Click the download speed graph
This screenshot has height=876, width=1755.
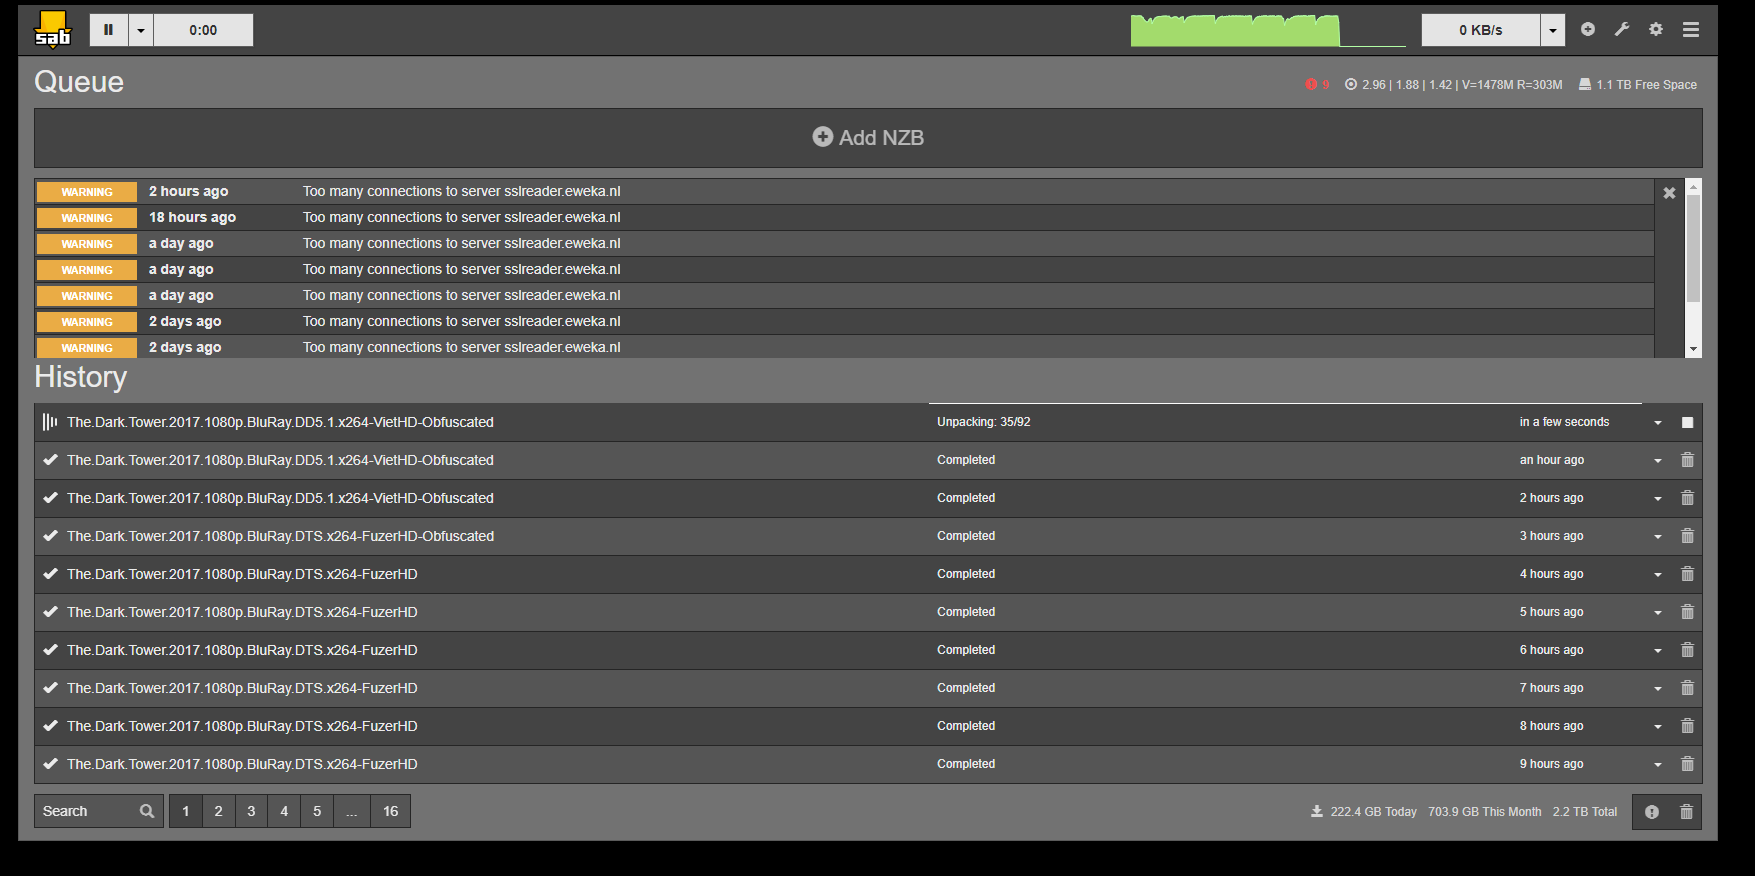[x=1268, y=30]
